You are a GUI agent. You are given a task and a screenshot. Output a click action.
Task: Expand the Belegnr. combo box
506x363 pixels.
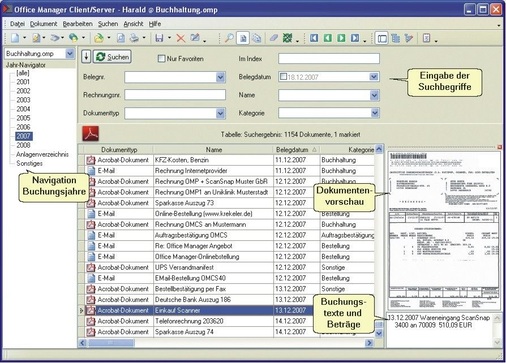pyautogui.click(x=220, y=77)
